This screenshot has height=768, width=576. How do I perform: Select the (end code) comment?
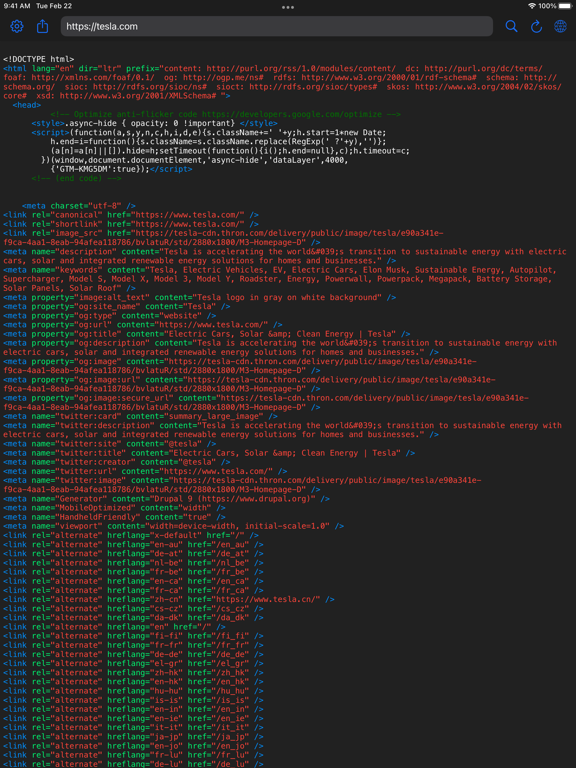pos(76,178)
